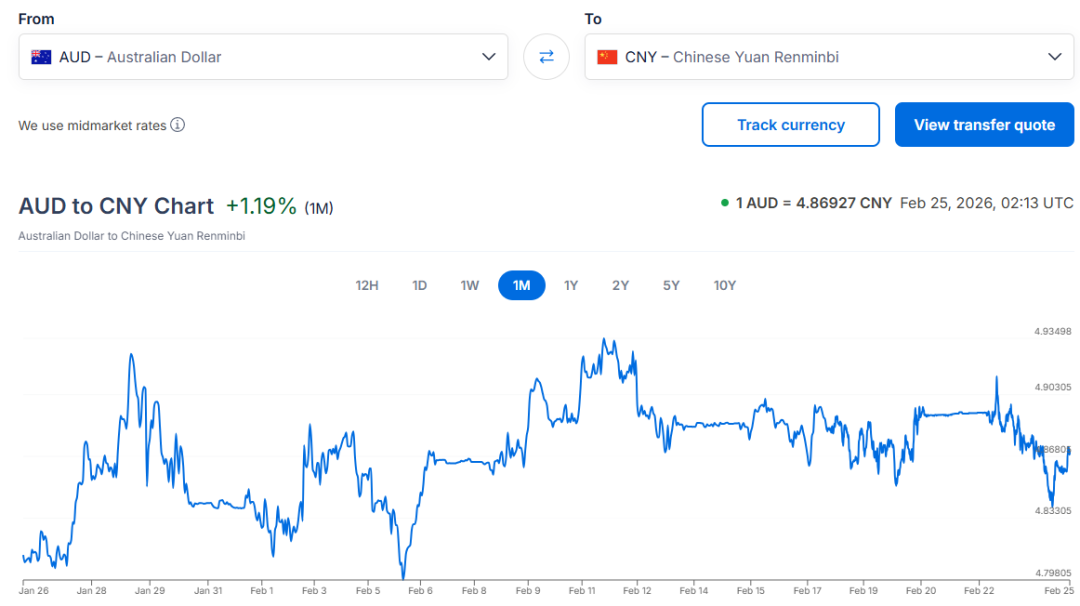The width and height of the screenshot is (1080, 606).
Task: Expand the From currency dropdown chevron
Action: 489,57
